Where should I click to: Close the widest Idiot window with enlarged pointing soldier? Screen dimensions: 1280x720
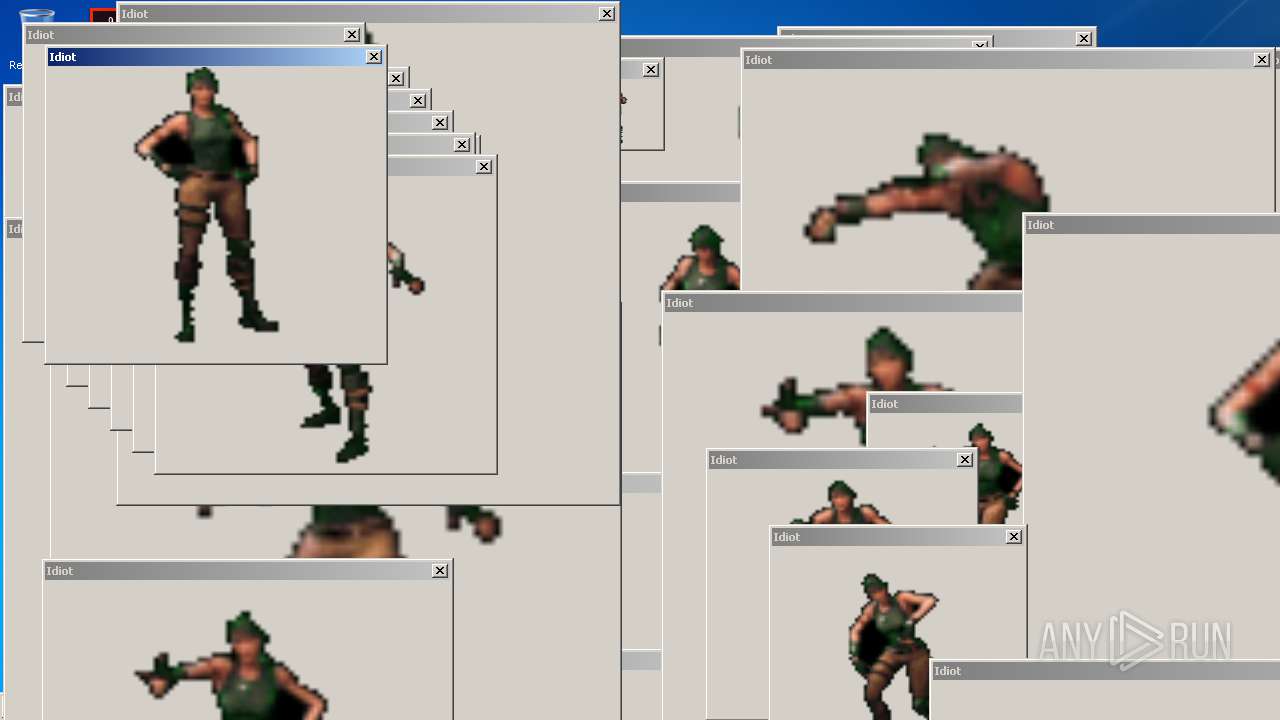pos(1262,60)
